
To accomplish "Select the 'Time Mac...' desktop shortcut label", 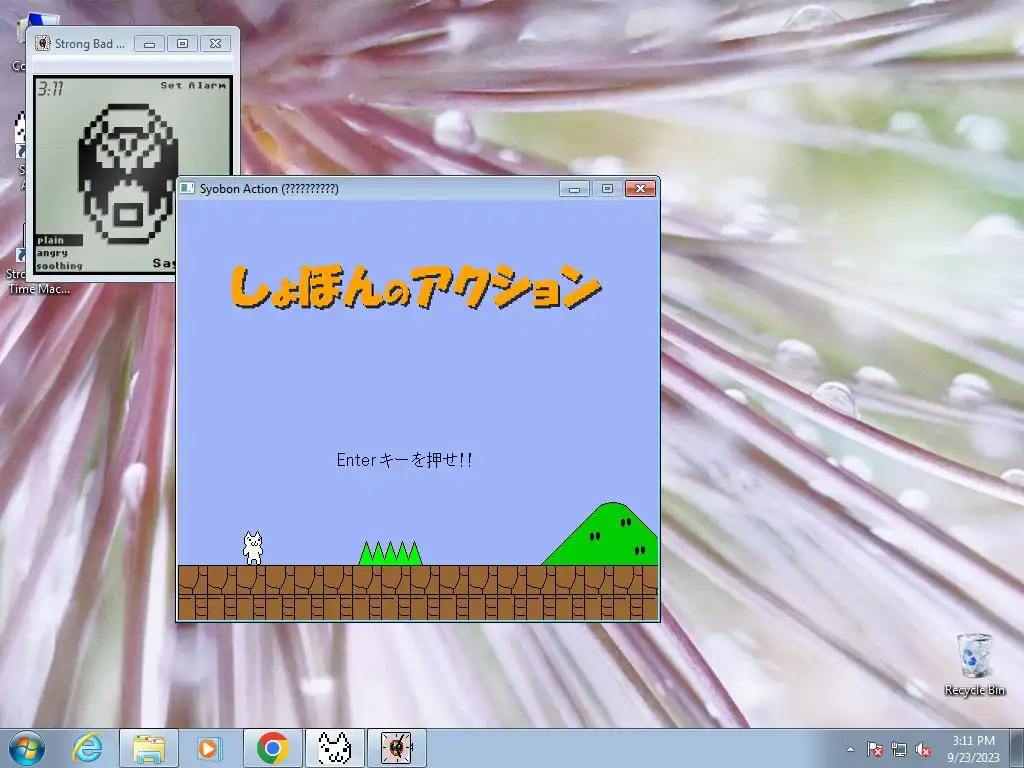I will tap(39, 289).
